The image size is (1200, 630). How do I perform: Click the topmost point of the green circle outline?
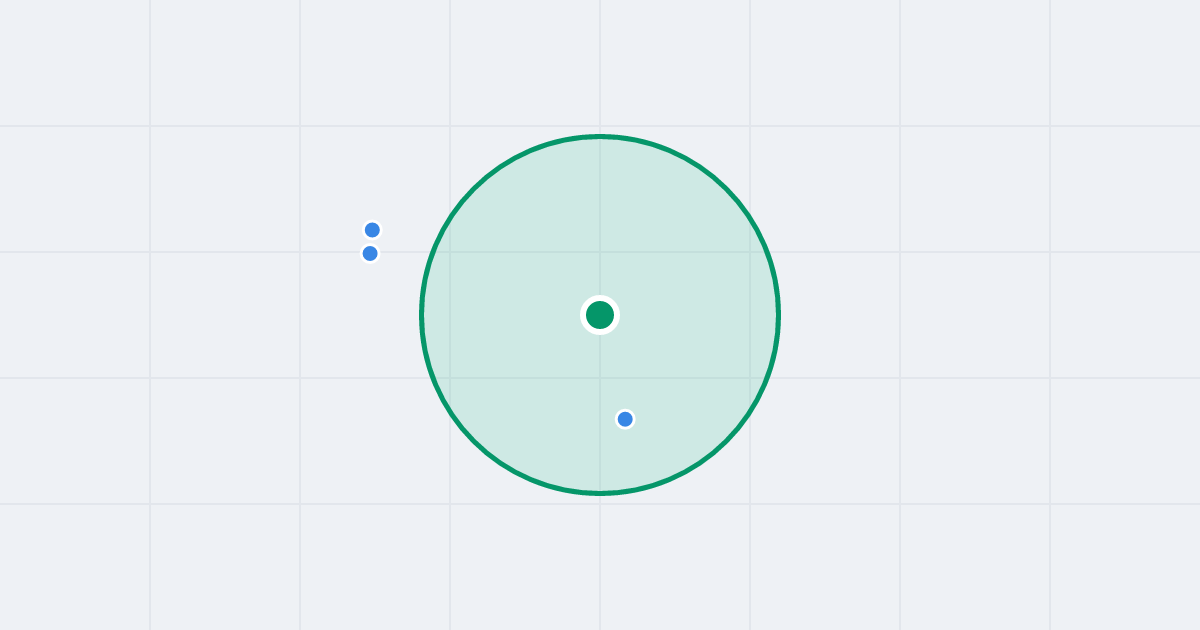600,136
